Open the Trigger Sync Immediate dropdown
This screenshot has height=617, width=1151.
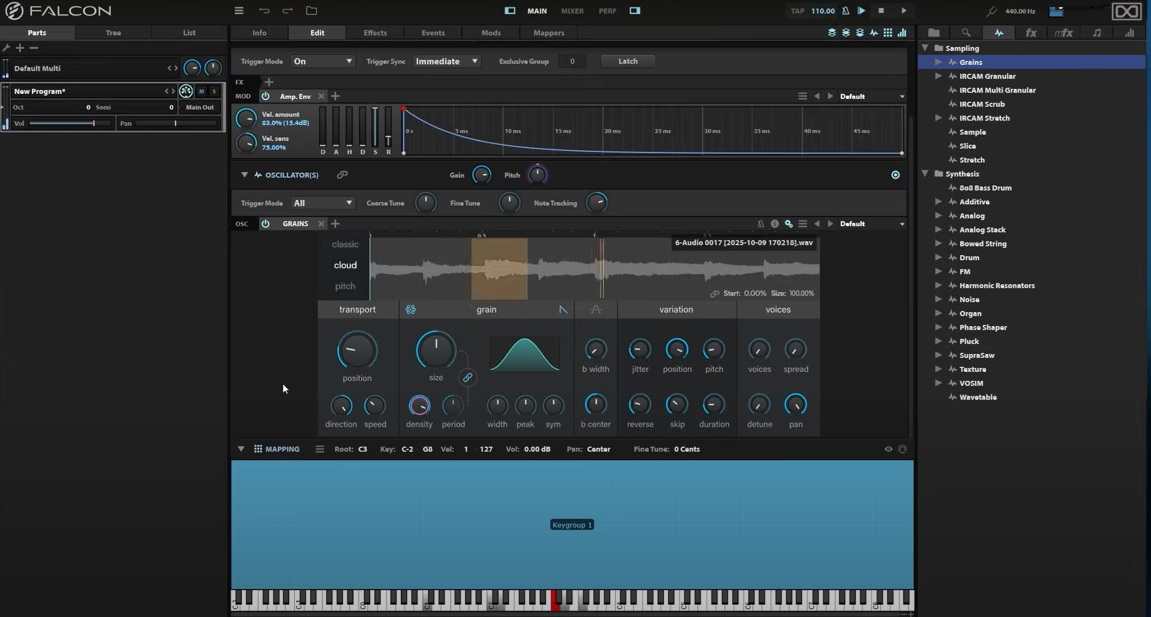446,61
